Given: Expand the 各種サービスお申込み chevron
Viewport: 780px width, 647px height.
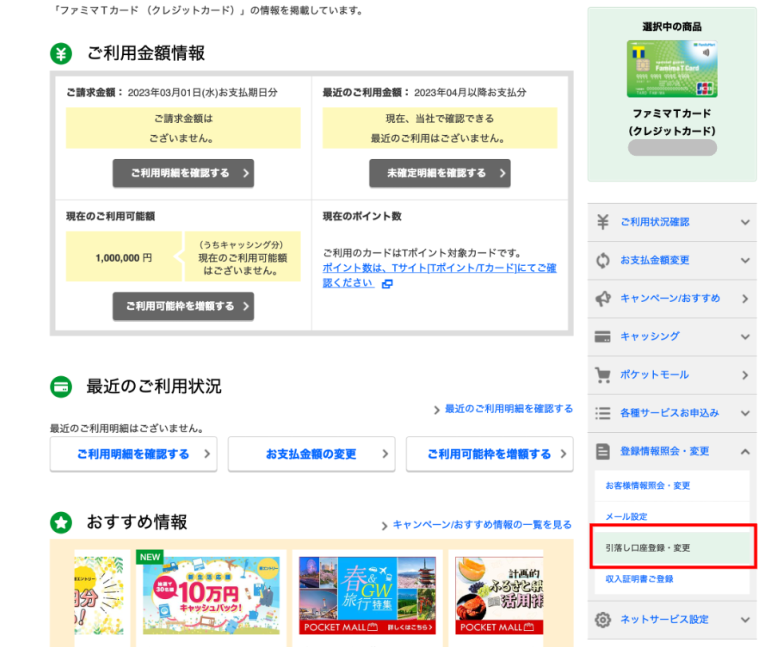Looking at the screenshot, I should coord(745,413).
